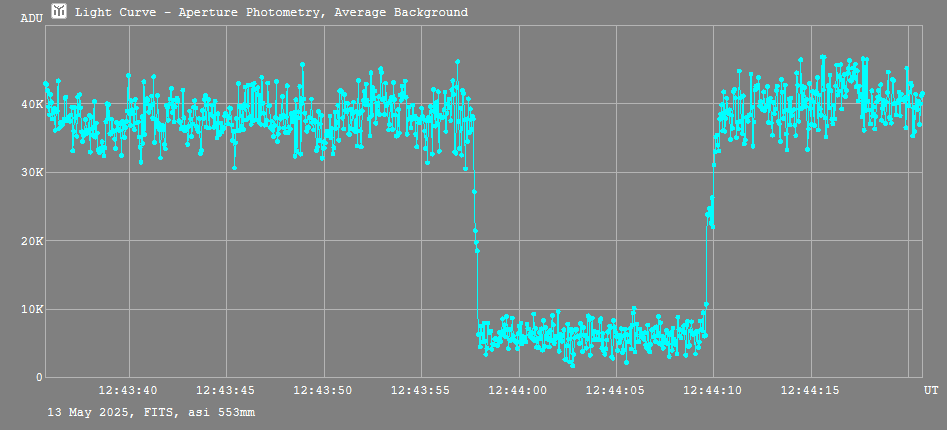
Task: Click the ADU axis unit label
Action: click(31, 18)
